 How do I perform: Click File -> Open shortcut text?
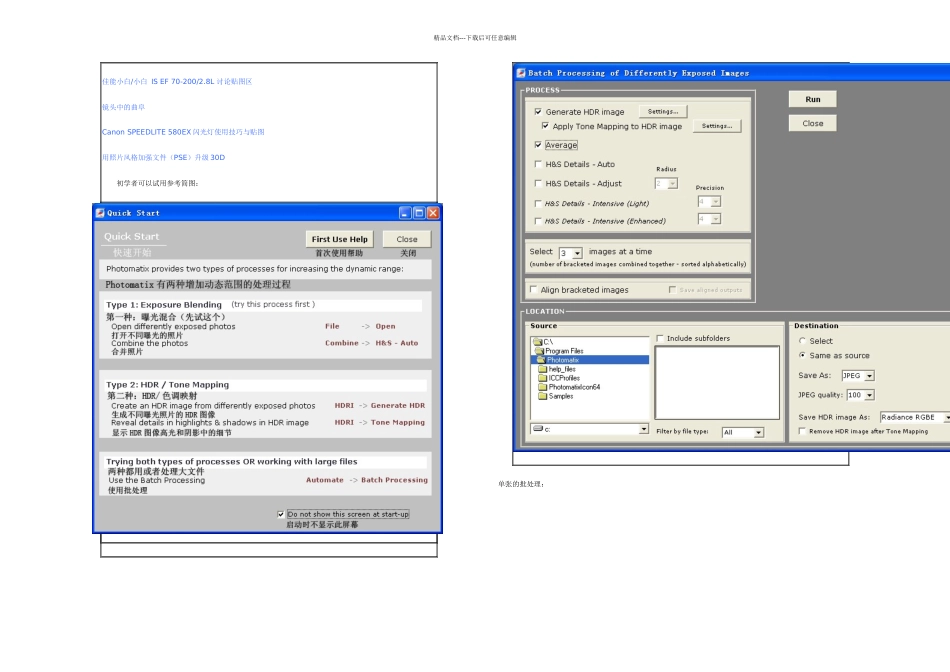coord(360,326)
